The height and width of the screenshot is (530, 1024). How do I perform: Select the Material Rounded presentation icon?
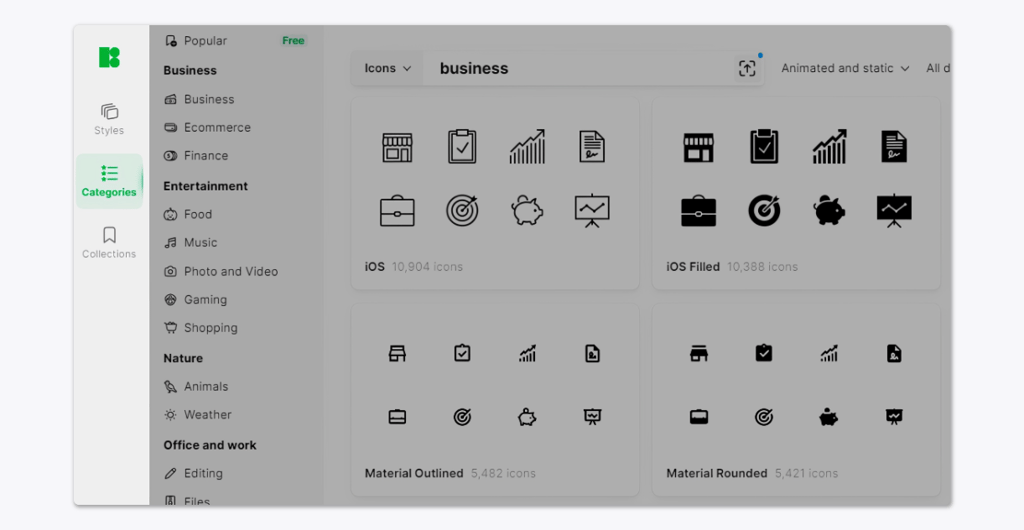(x=894, y=416)
